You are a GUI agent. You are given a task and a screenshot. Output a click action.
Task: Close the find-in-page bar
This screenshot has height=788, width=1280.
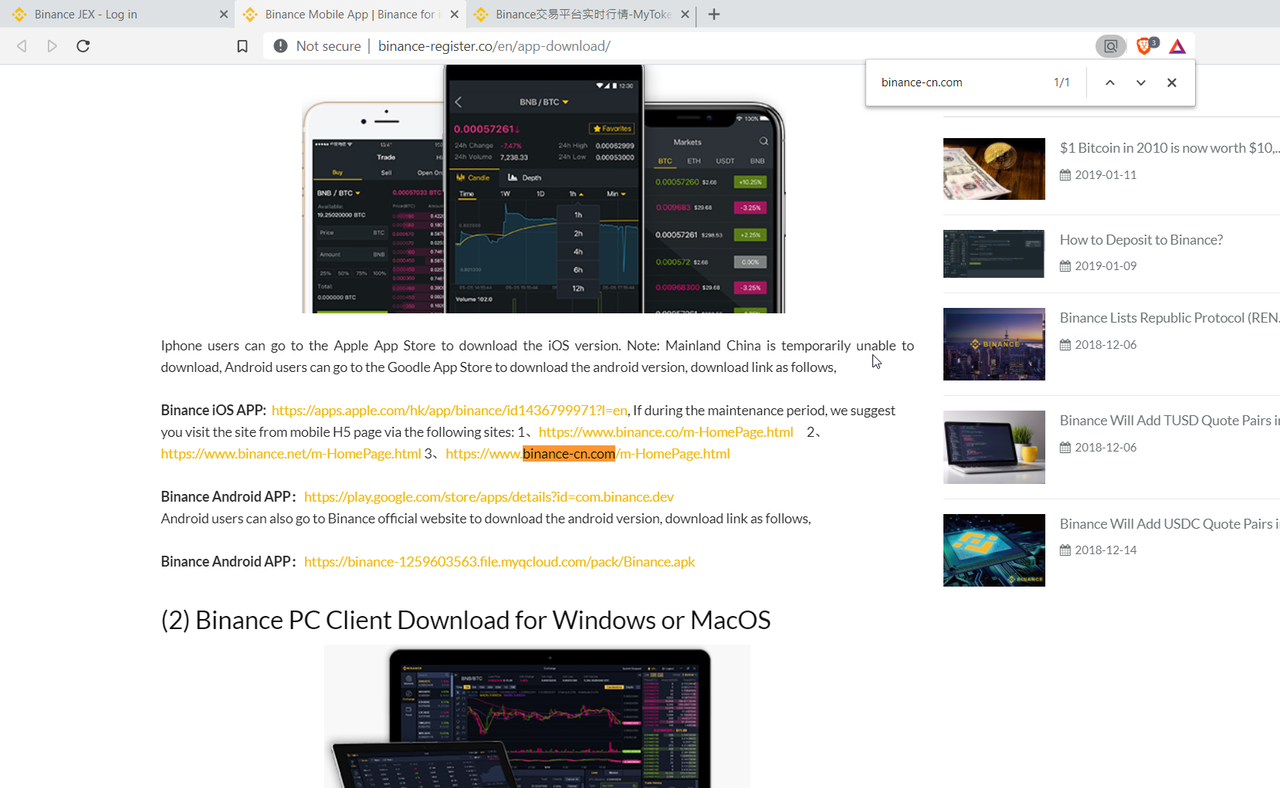[1172, 83]
